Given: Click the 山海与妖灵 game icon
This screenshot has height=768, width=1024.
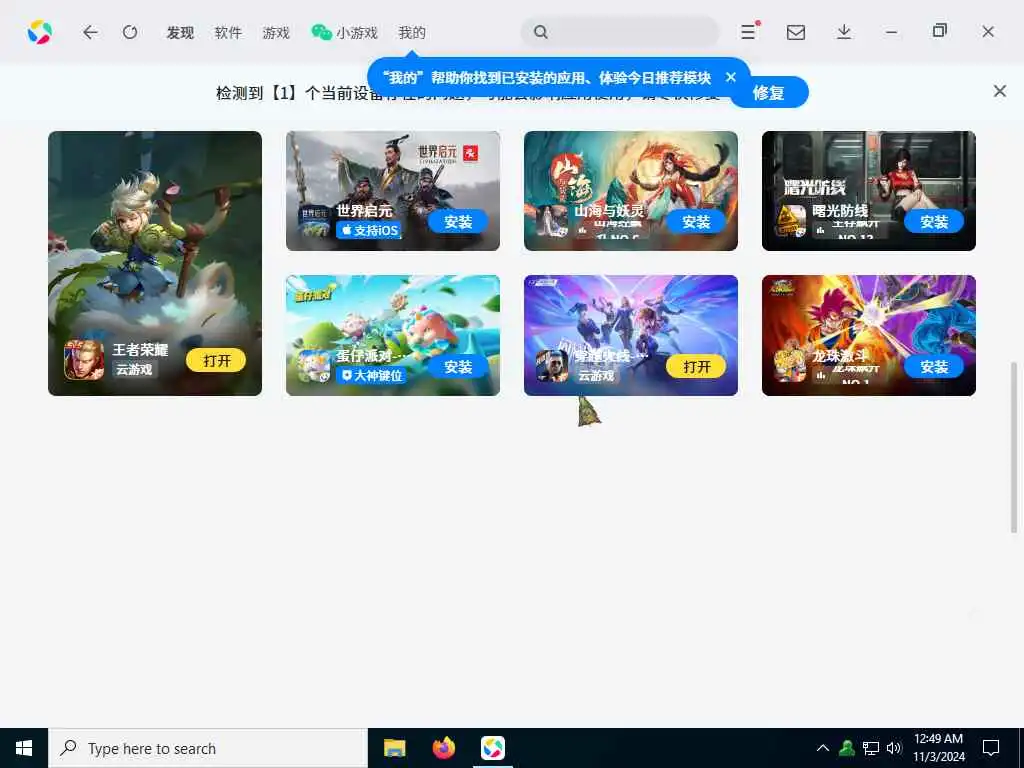Looking at the screenshot, I should coord(552,222).
